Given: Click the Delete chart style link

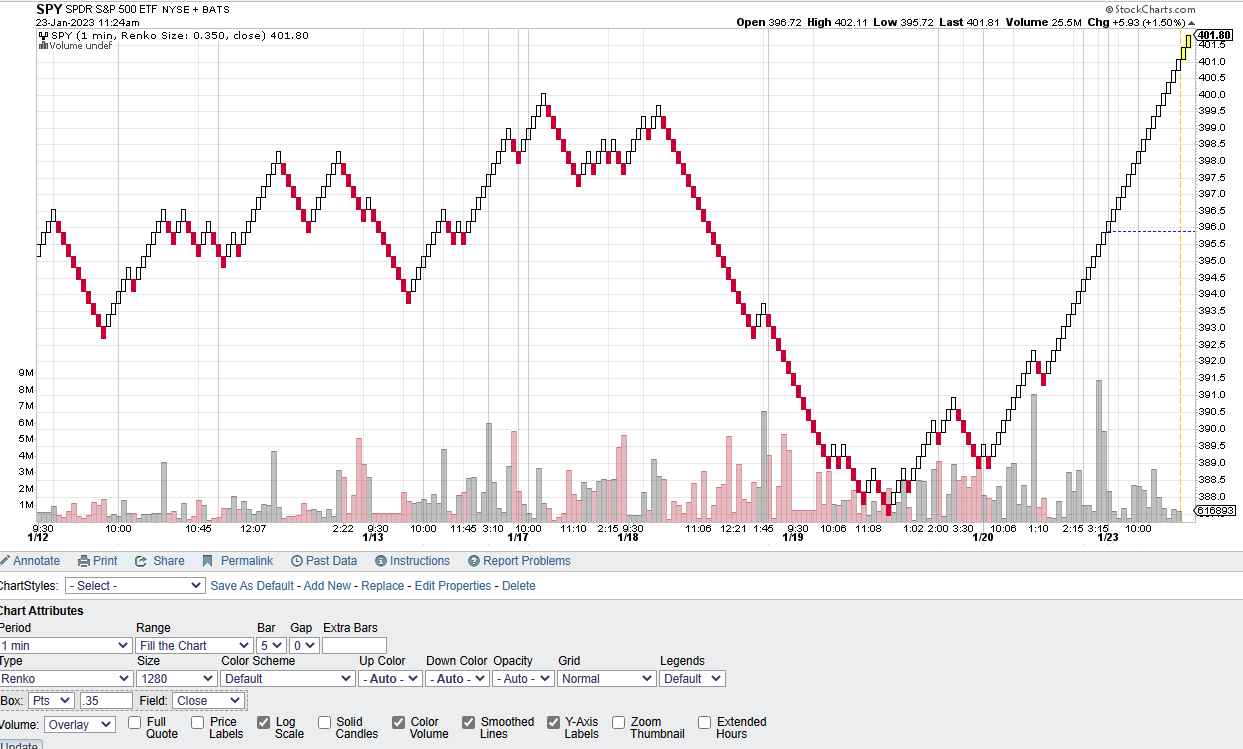Looking at the screenshot, I should click(518, 586).
